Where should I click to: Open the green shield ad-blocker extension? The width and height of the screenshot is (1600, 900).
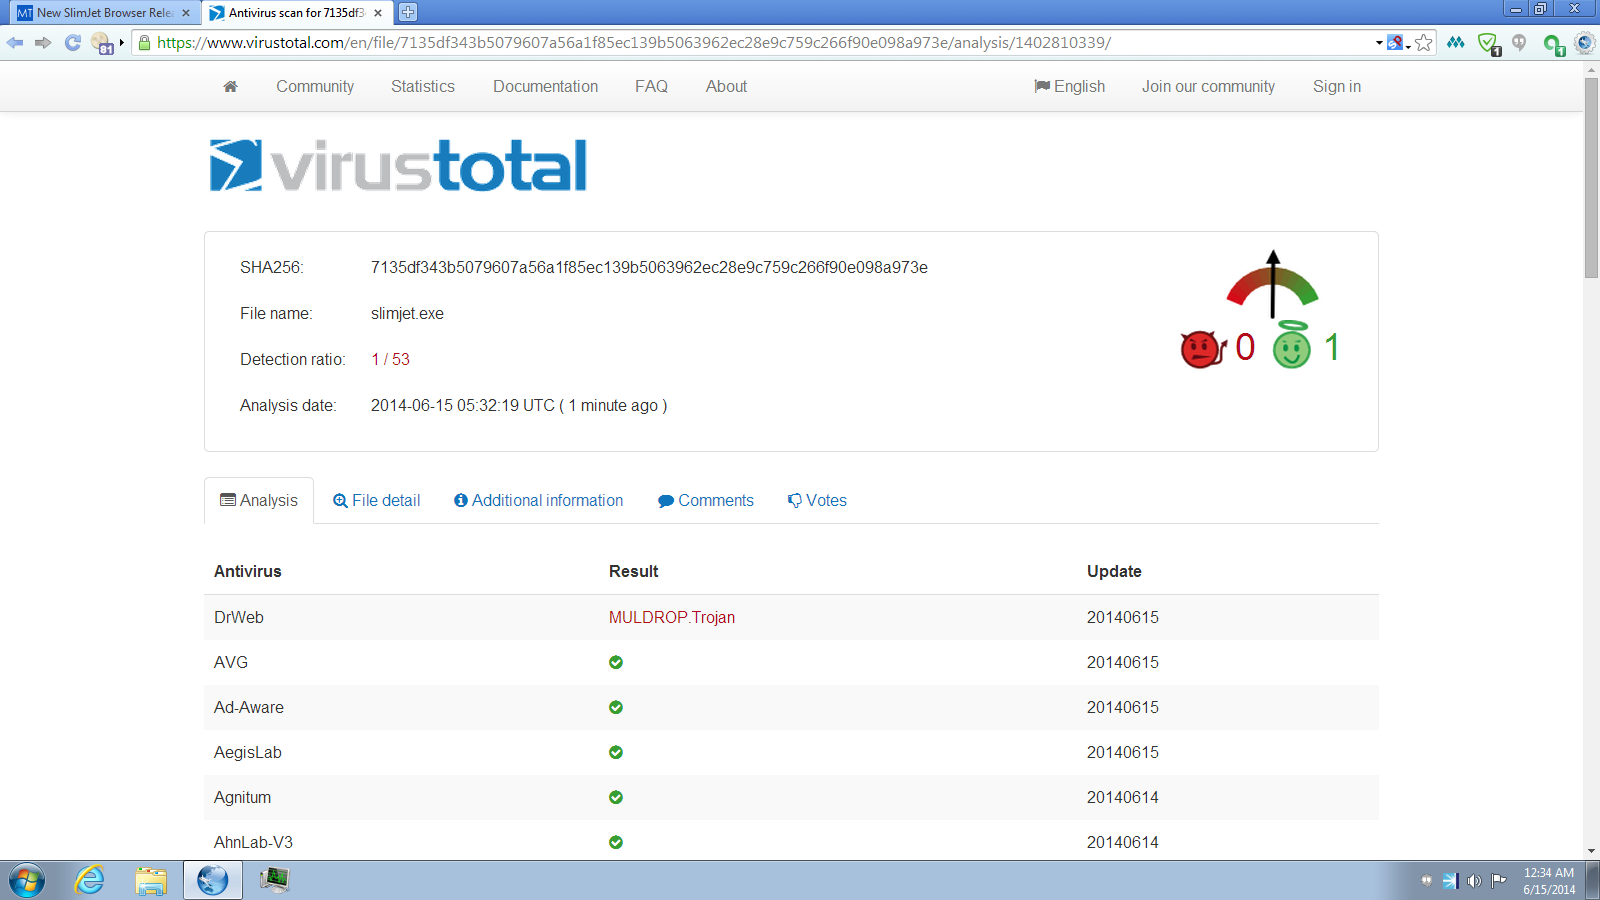coord(1489,44)
